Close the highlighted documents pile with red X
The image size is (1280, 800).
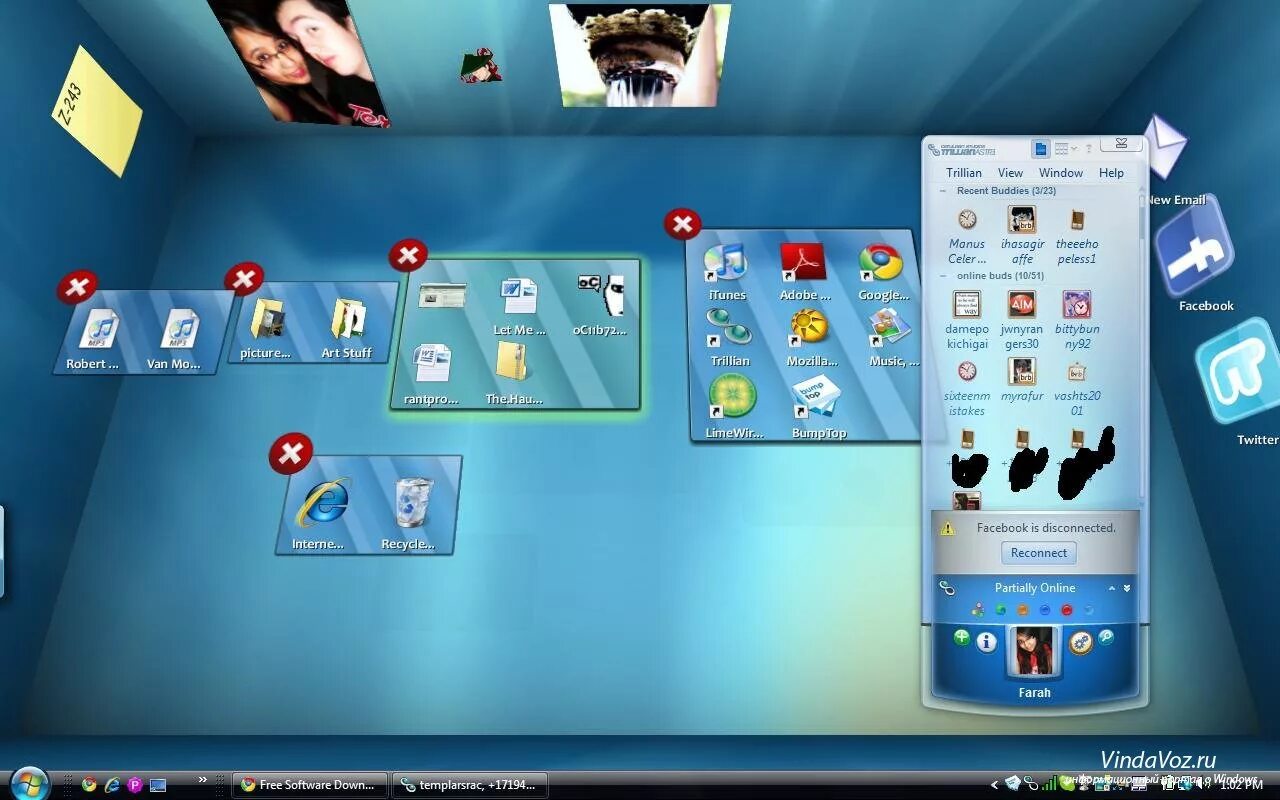click(x=408, y=255)
